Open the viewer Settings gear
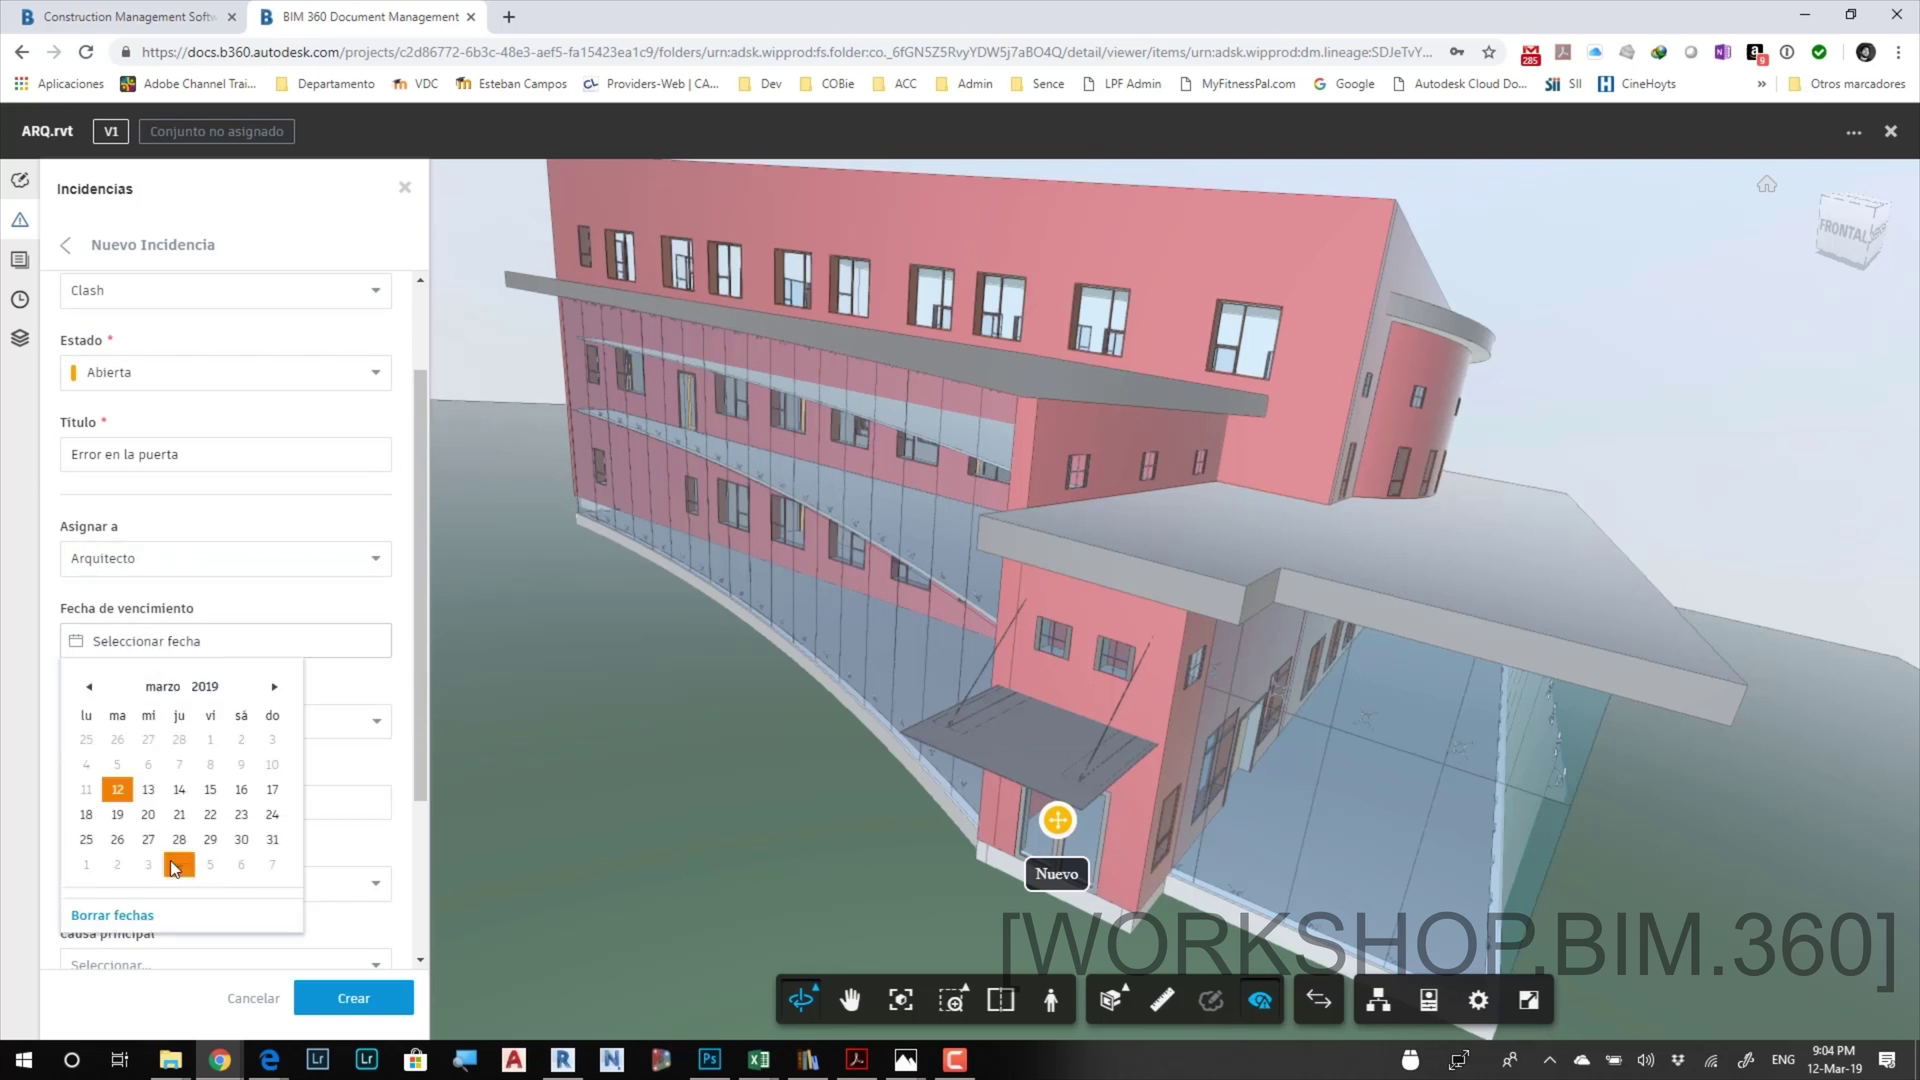1920x1080 pixels. point(1478,1000)
